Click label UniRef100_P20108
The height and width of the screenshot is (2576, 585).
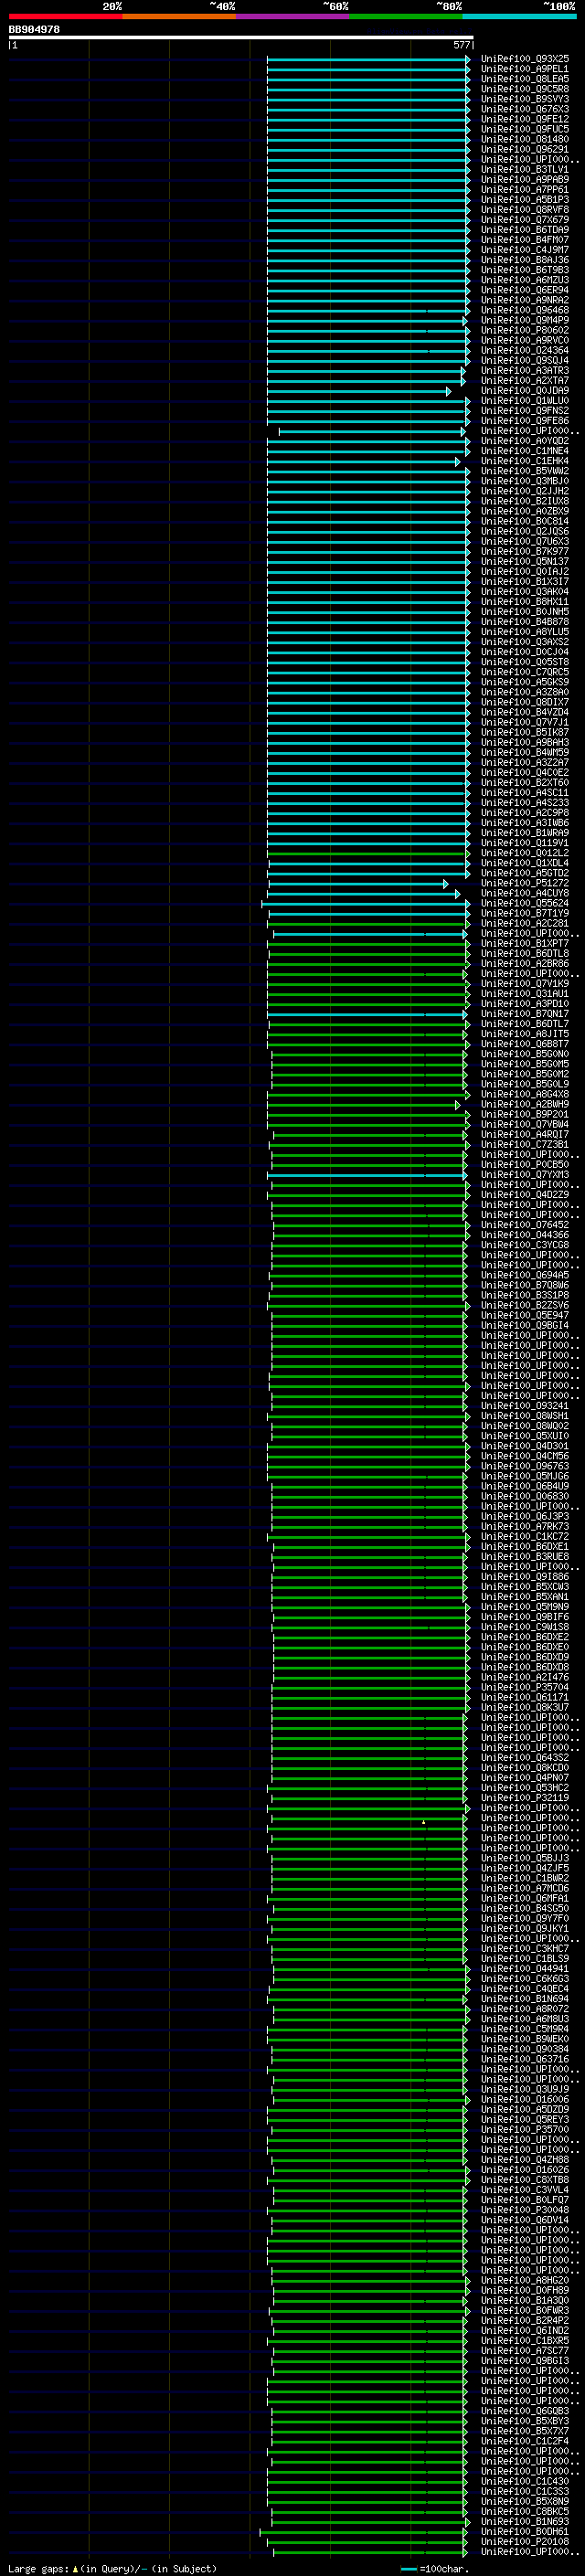pyautogui.click(x=525, y=2542)
